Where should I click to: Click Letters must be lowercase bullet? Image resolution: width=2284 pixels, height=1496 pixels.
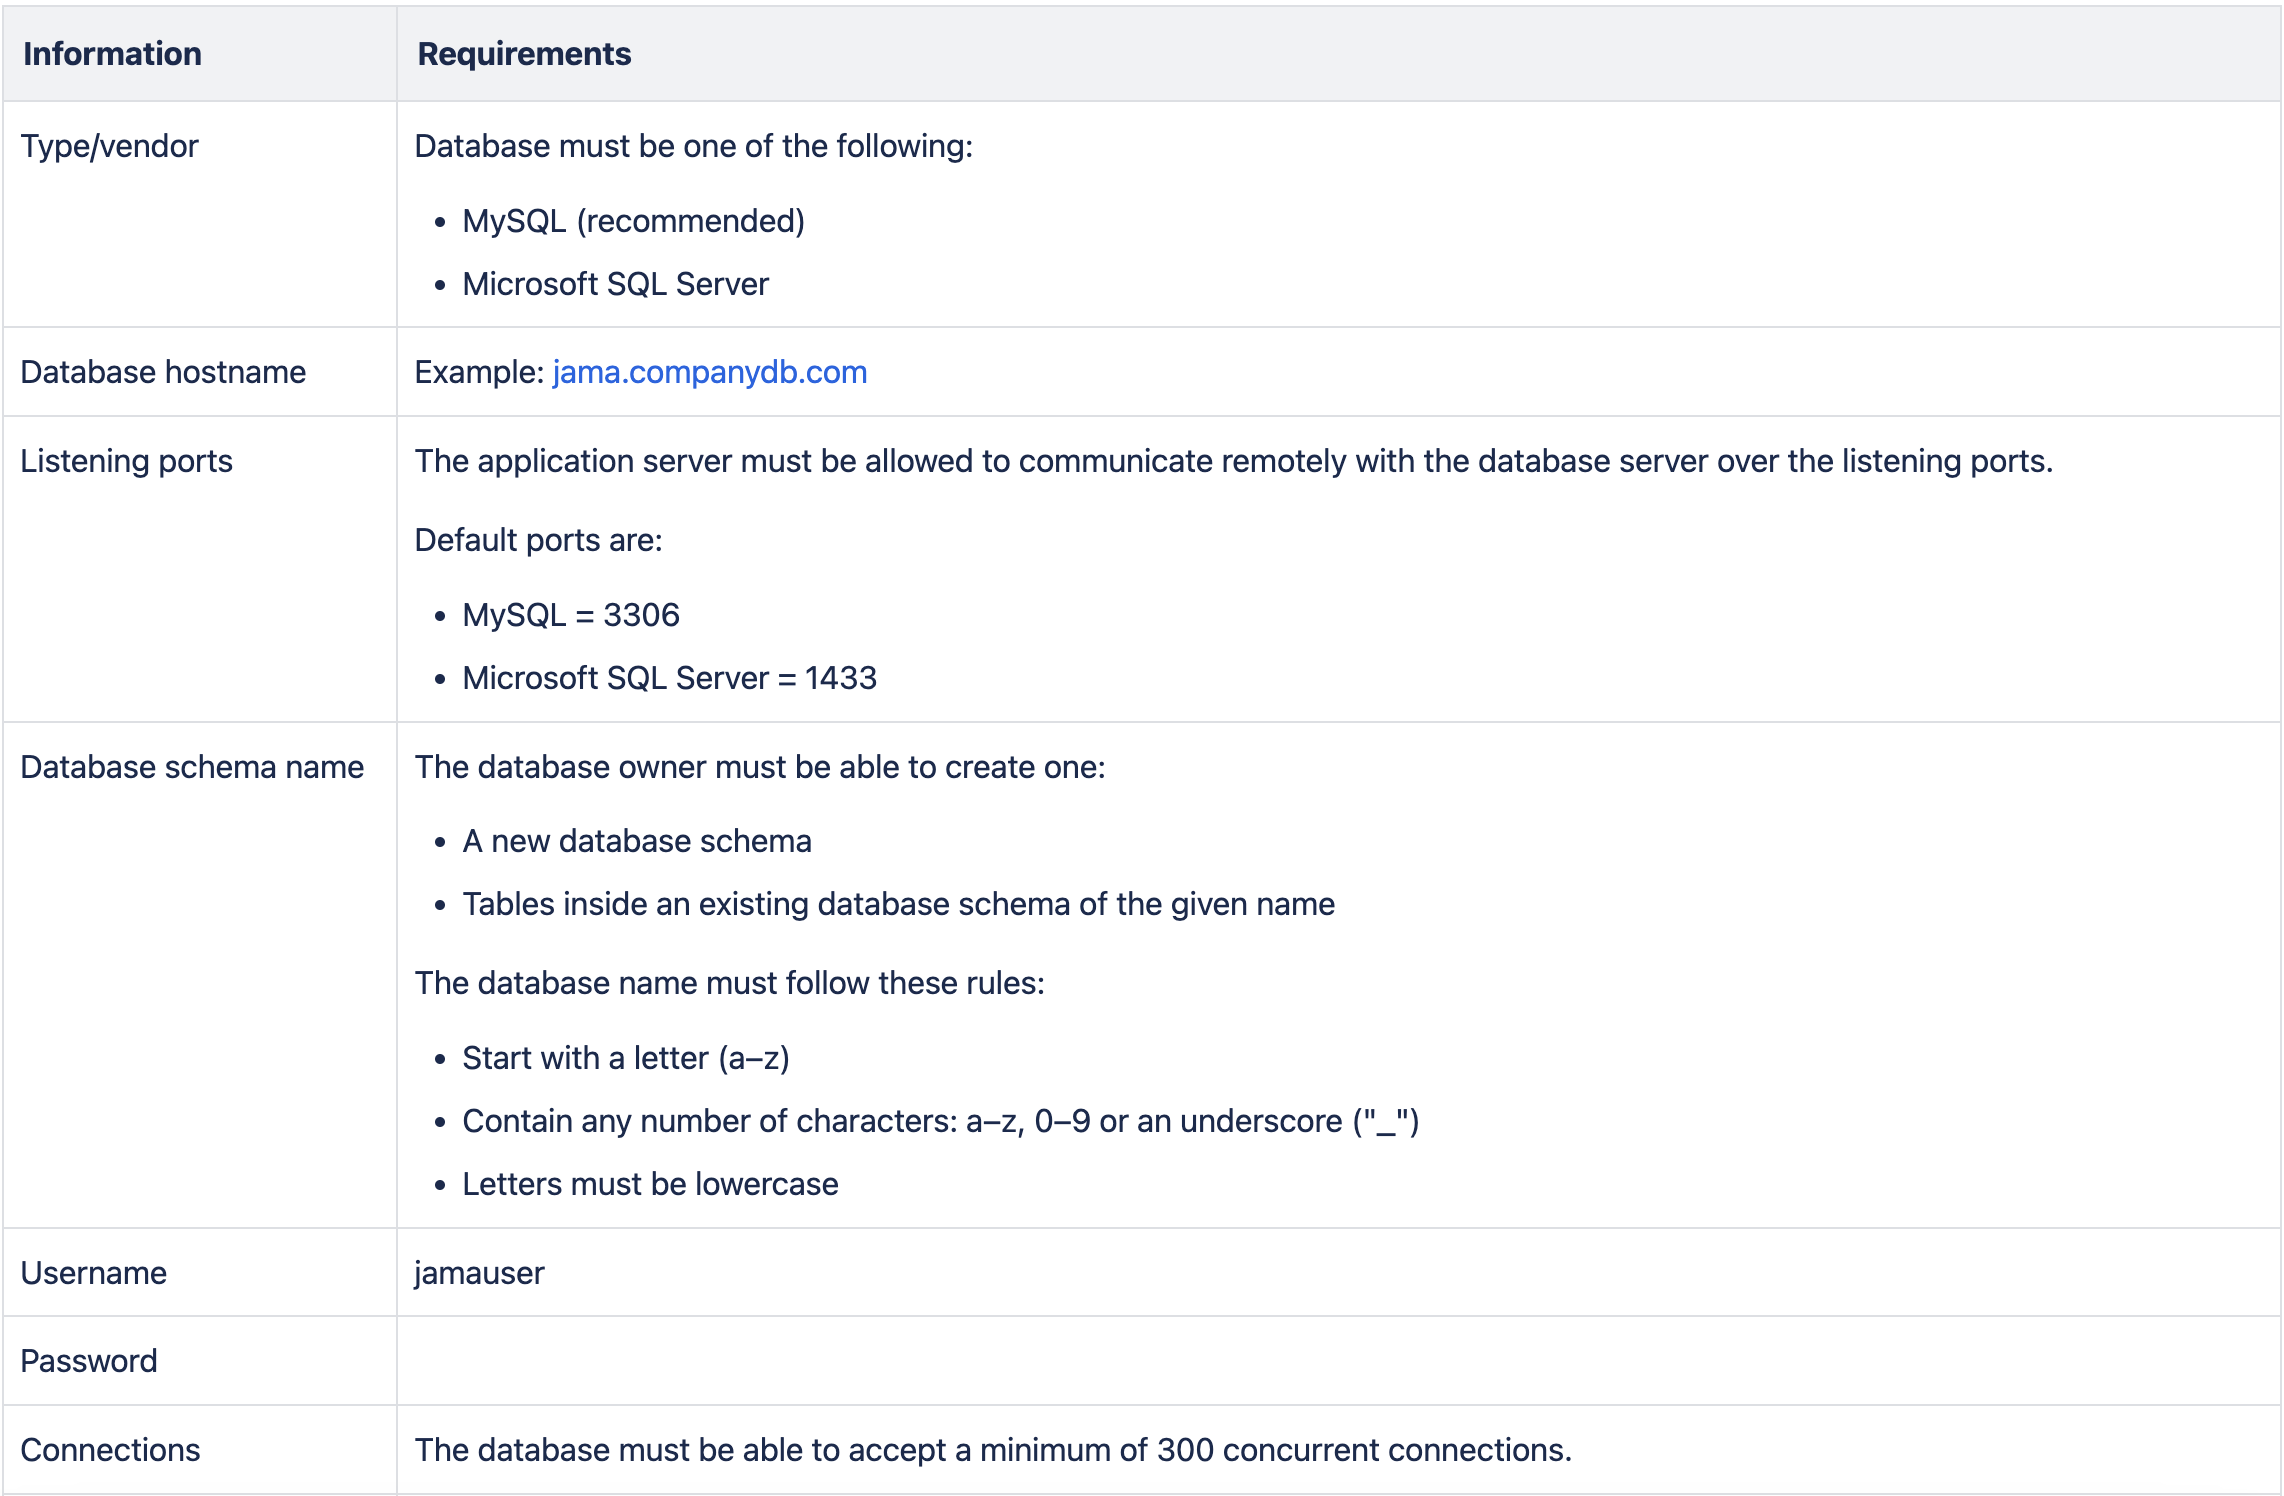click(x=650, y=1184)
